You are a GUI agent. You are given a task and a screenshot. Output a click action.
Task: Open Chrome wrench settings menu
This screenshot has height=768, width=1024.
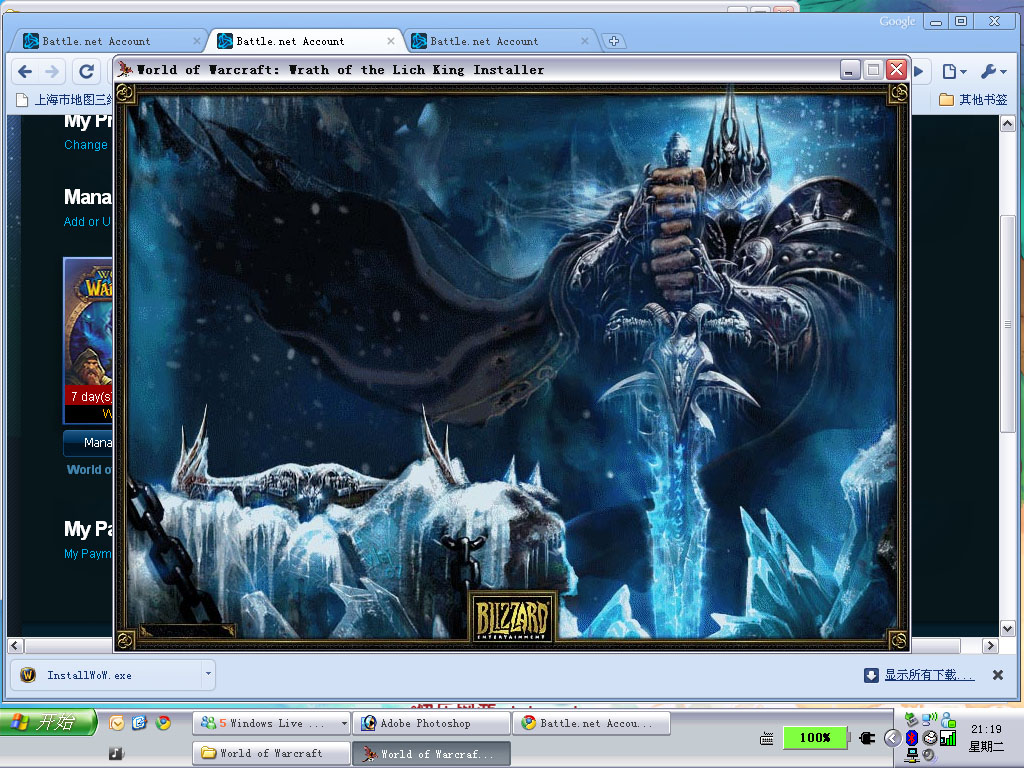[993, 71]
